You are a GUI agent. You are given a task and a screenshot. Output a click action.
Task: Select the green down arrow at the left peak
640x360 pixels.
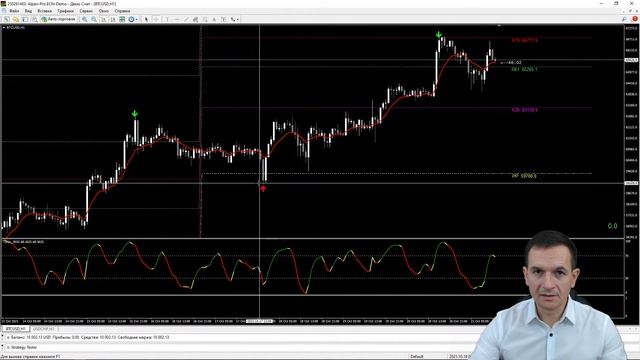click(135, 114)
